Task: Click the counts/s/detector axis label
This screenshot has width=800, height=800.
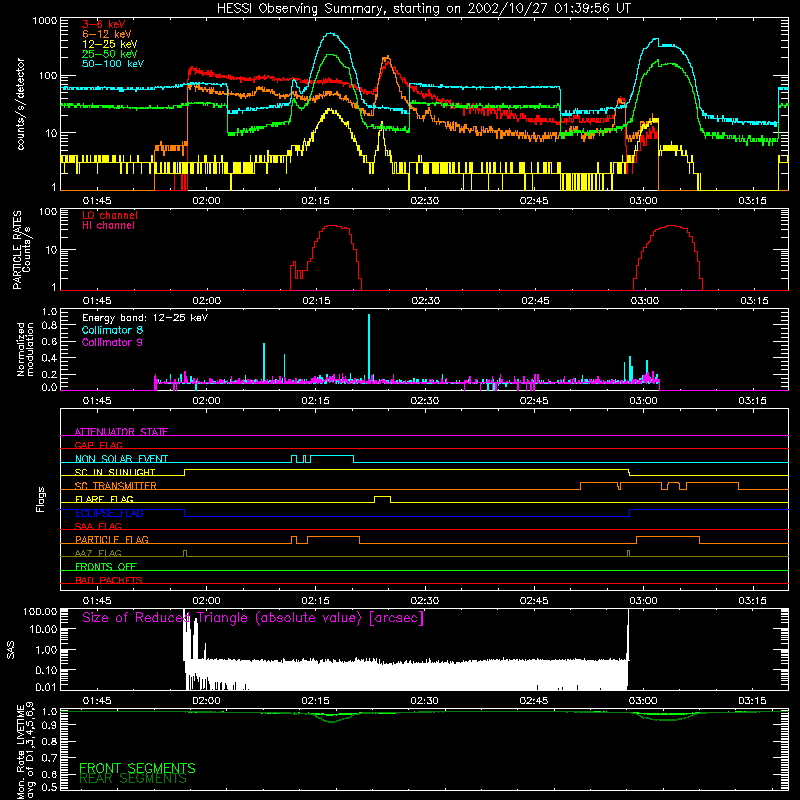Action: [21, 104]
